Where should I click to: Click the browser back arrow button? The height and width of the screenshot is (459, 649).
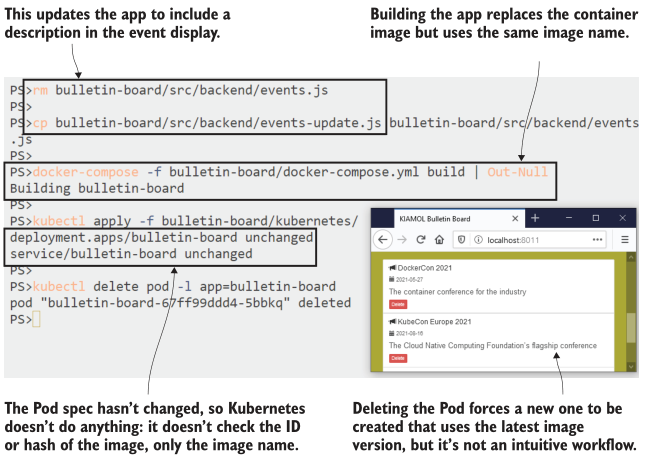(x=382, y=240)
